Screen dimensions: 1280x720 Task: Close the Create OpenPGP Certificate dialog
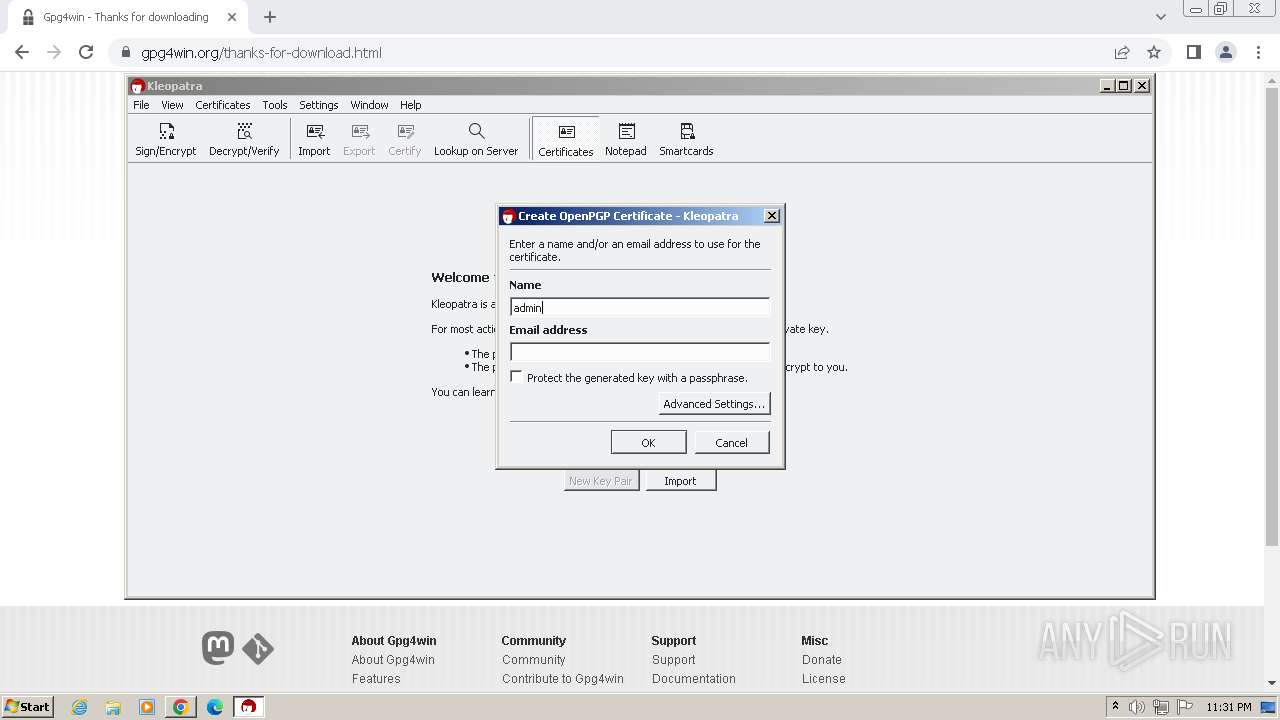772,216
